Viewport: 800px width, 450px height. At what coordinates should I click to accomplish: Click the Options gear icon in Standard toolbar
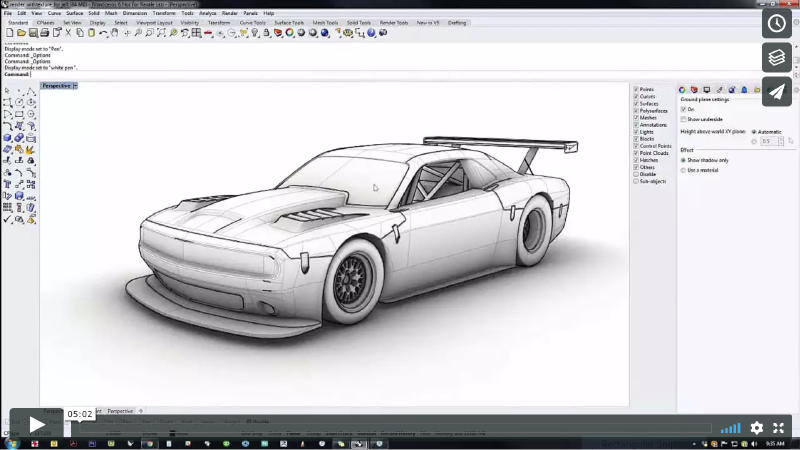pos(348,33)
